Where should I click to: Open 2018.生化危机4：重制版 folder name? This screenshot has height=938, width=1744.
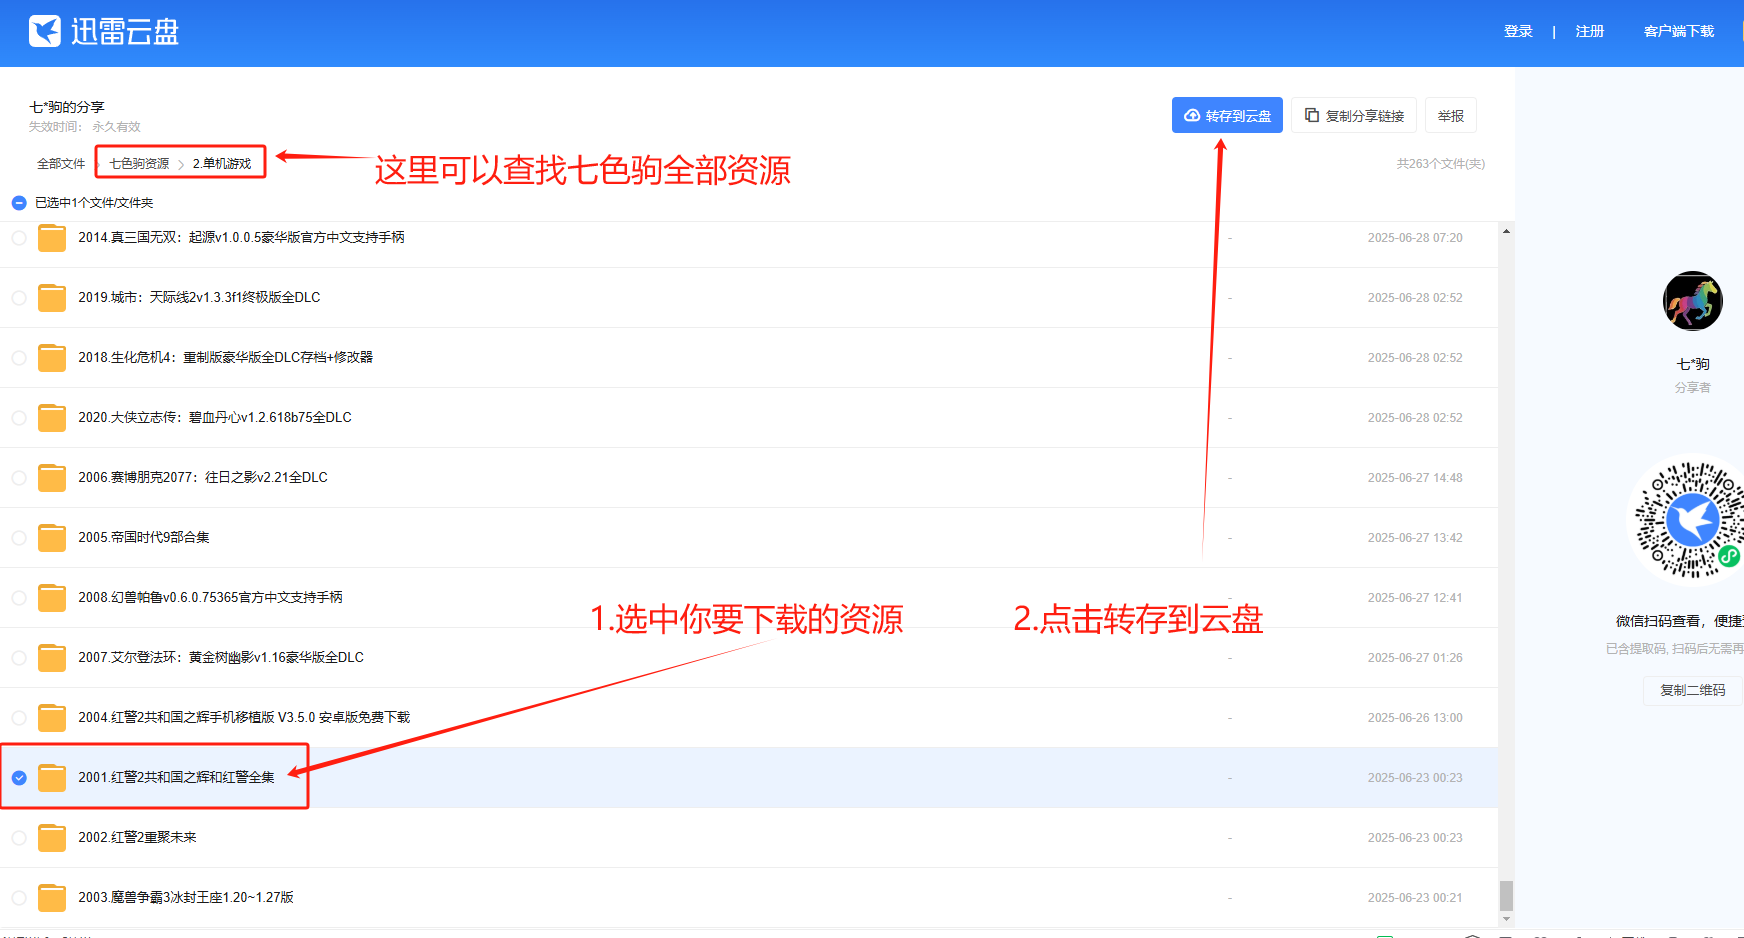tap(225, 358)
